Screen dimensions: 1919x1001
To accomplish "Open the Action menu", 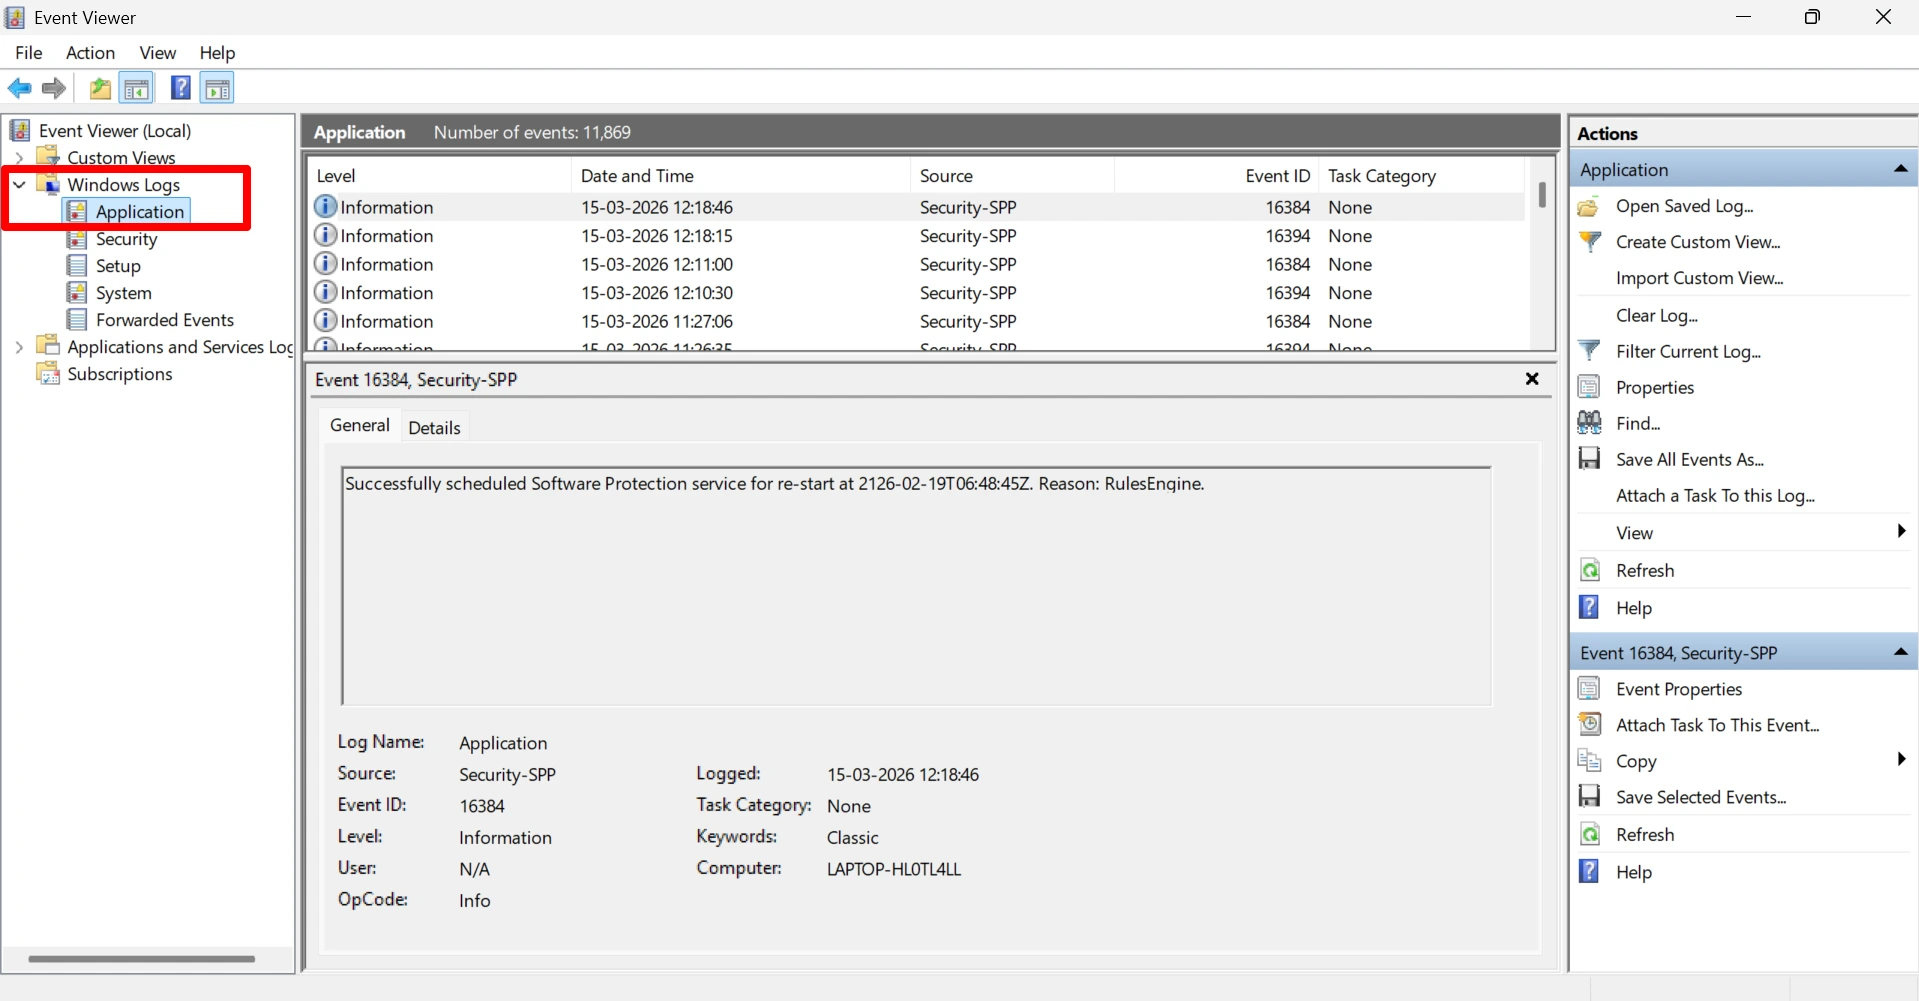I will point(89,53).
